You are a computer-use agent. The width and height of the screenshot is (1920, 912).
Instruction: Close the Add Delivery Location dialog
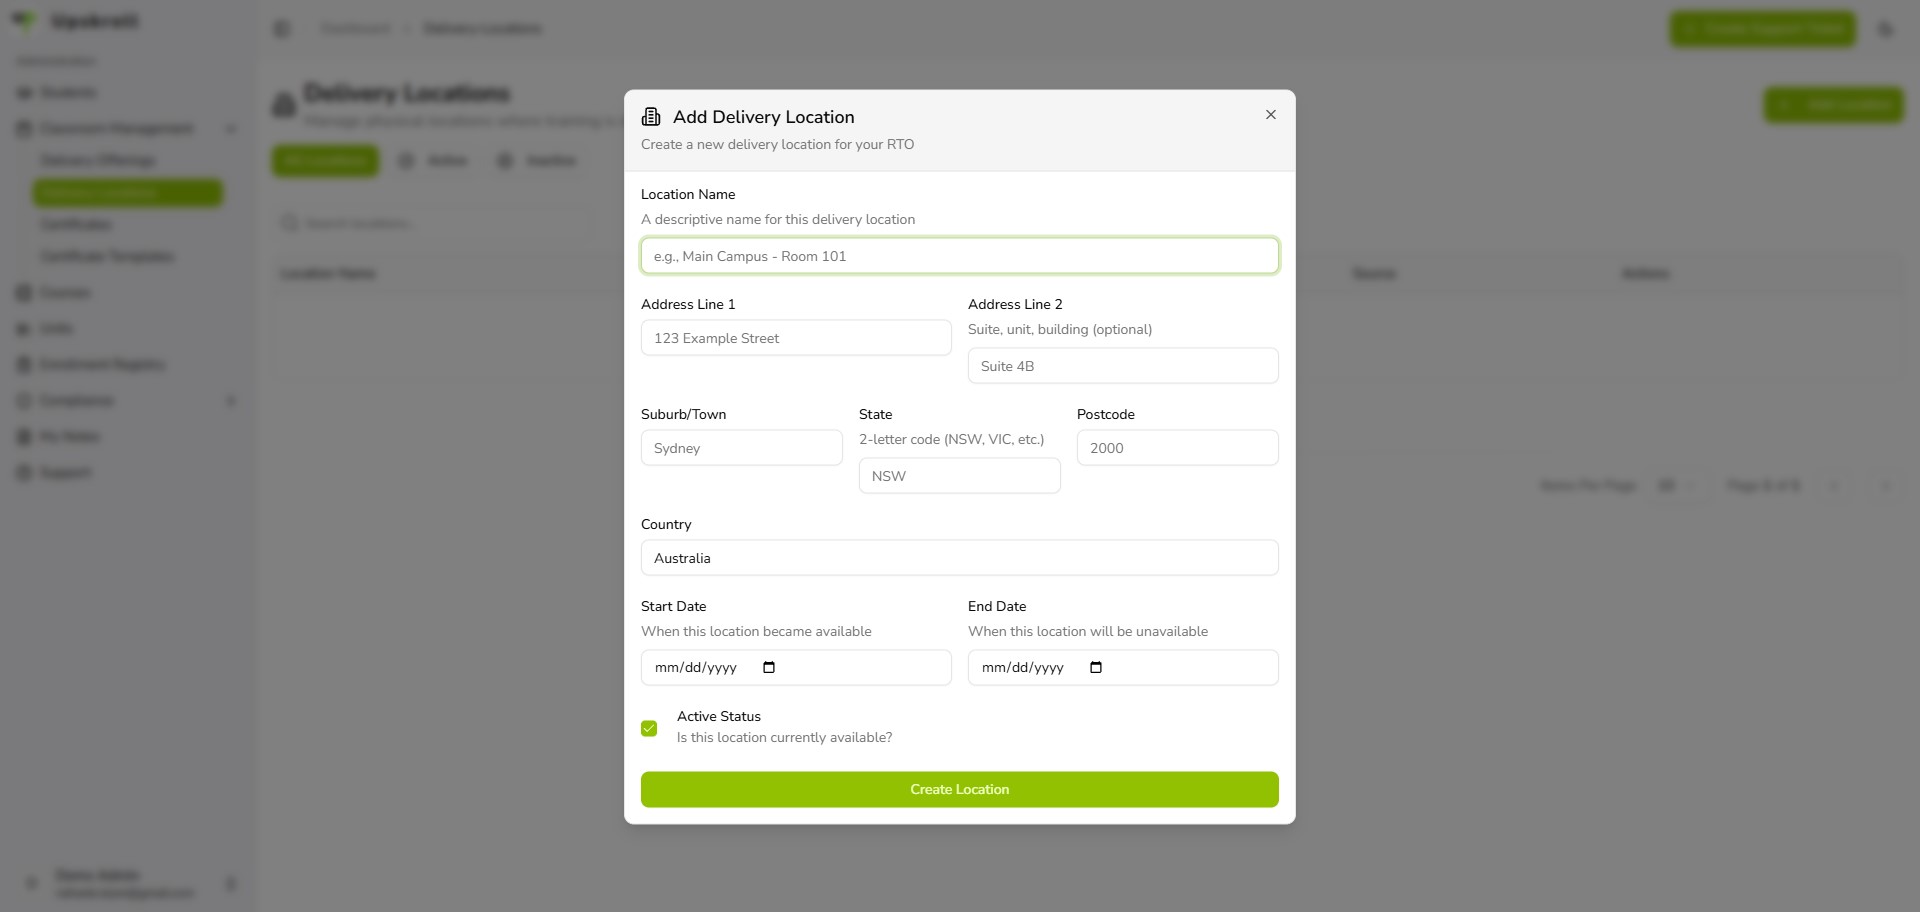pos(1270,115)
